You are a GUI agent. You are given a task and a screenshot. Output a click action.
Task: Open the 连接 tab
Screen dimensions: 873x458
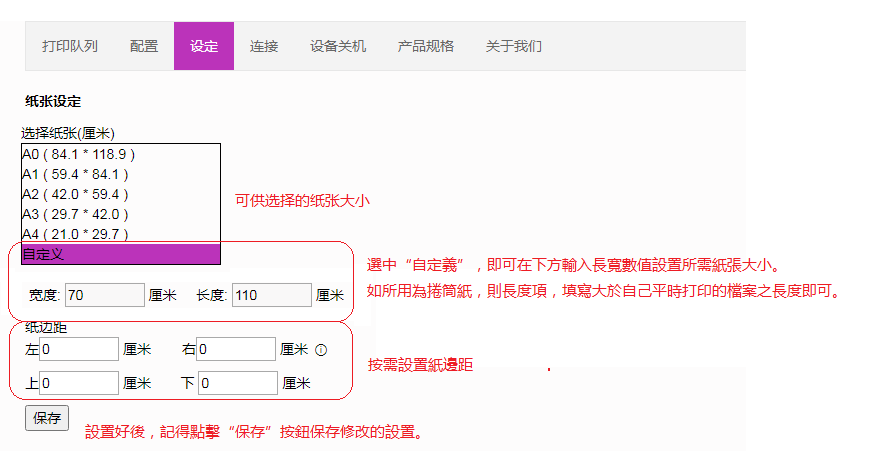(264, 46)
